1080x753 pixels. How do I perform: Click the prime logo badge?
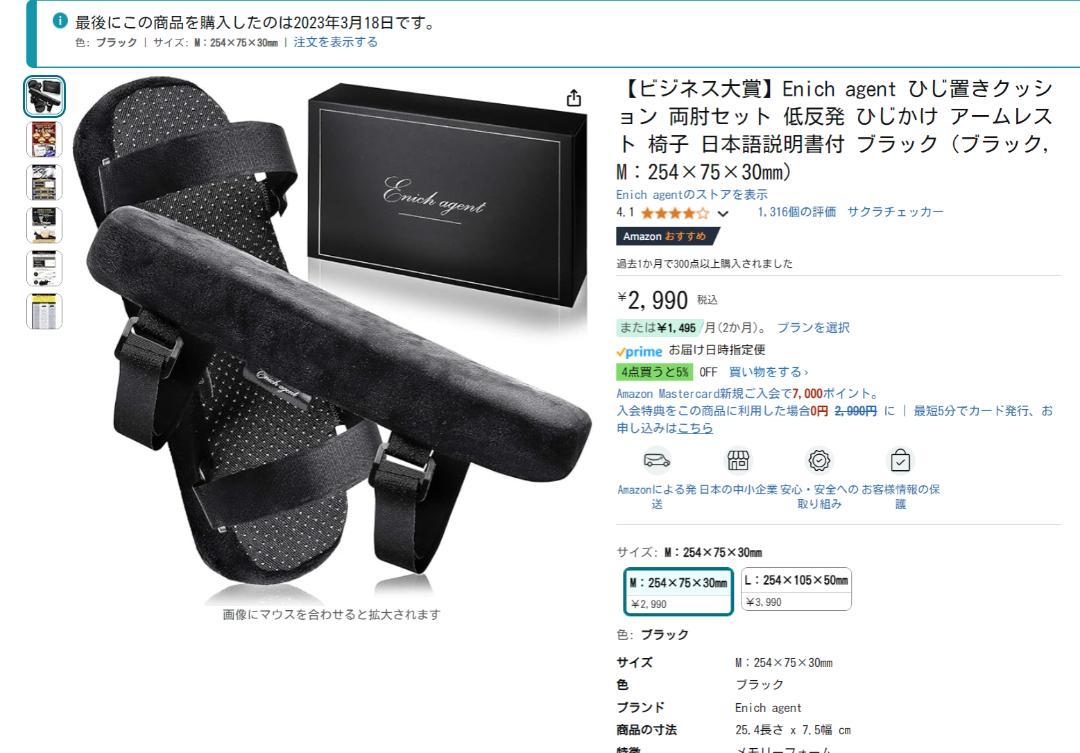[639, 351]
